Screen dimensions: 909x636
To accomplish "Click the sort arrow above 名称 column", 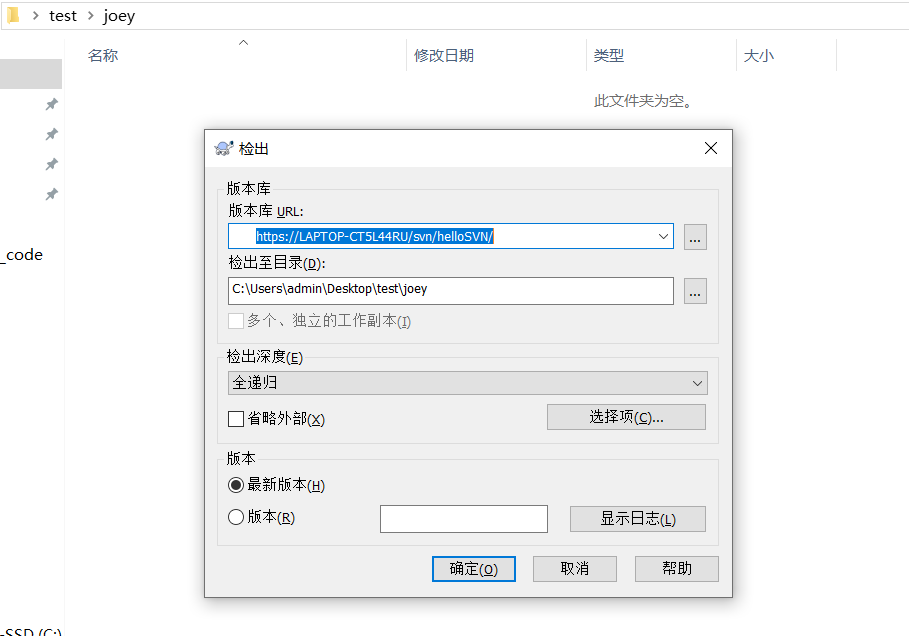I will click(x=243, y=42).
